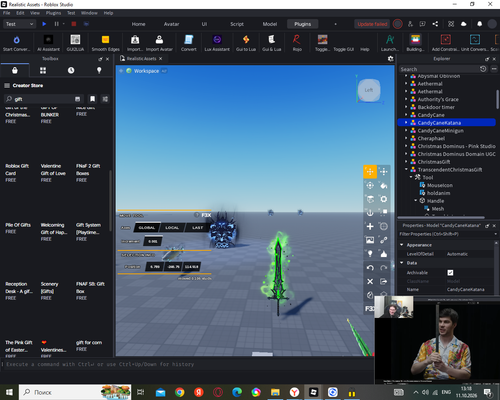Collapse the Appearance properties section

402,245
